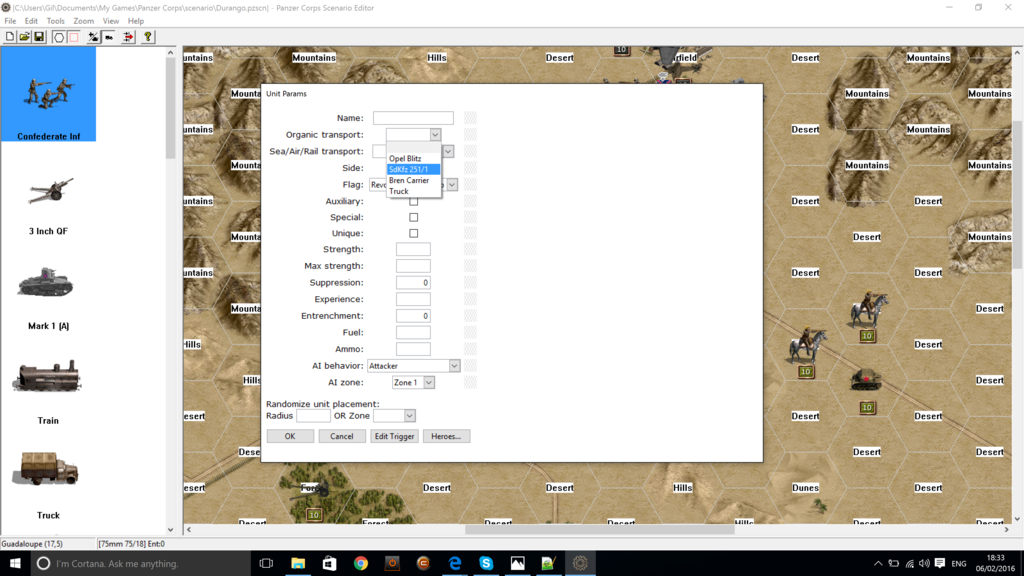This screenshot has height=576, width=1024.
Task: Choose Opel Blitz from transport list
Action: tap(413, 158)
